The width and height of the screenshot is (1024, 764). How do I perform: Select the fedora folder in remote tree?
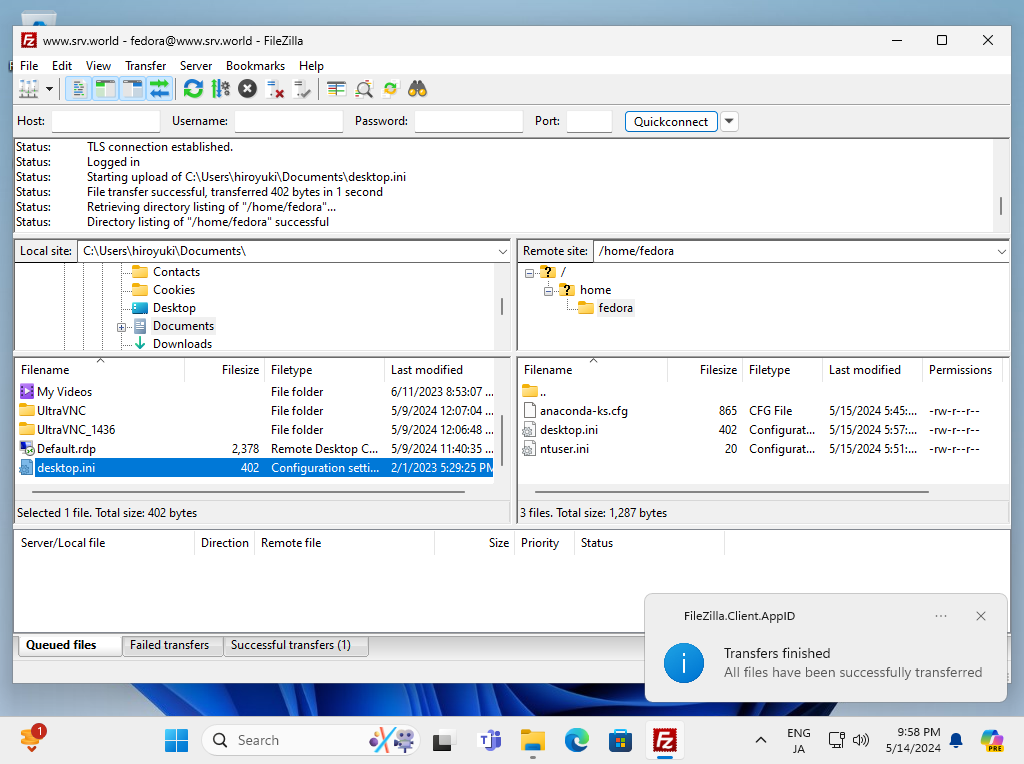click(615, 308)
